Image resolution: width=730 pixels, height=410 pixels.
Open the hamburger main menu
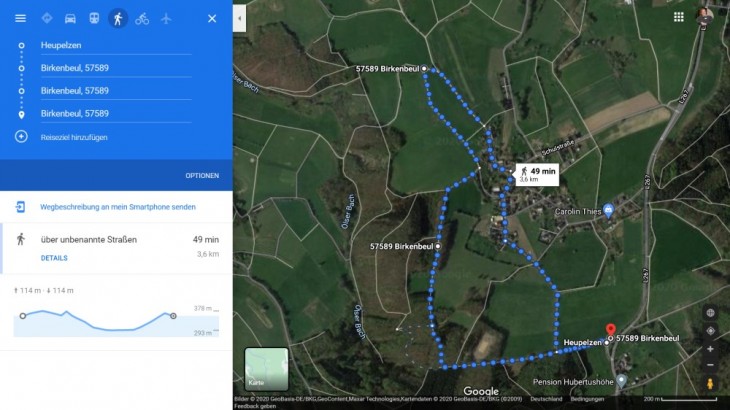pyautogui.click(x=20, y=18)
